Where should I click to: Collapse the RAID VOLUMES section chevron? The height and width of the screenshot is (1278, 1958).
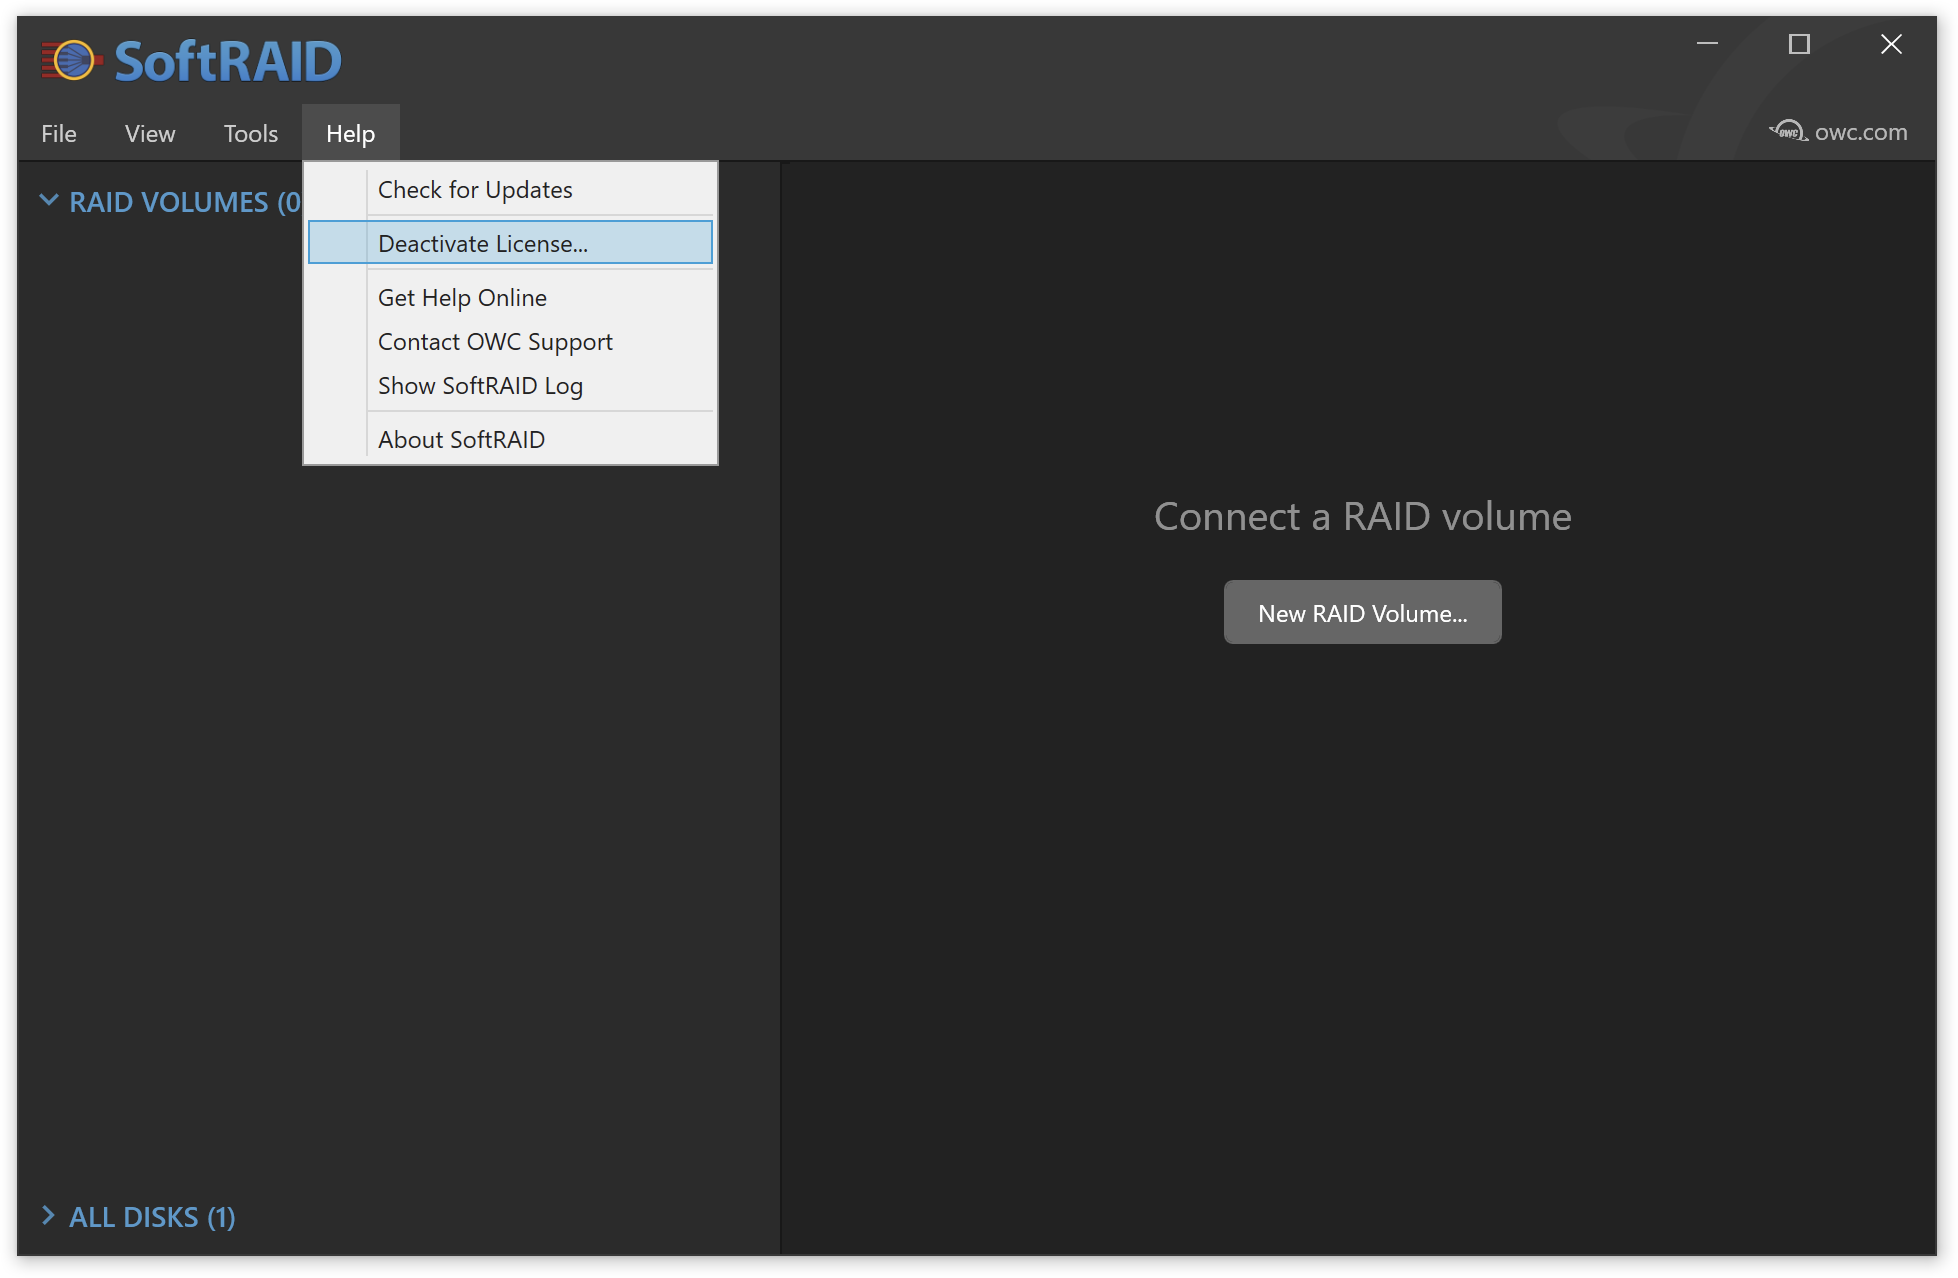click(x=48, y=201)
